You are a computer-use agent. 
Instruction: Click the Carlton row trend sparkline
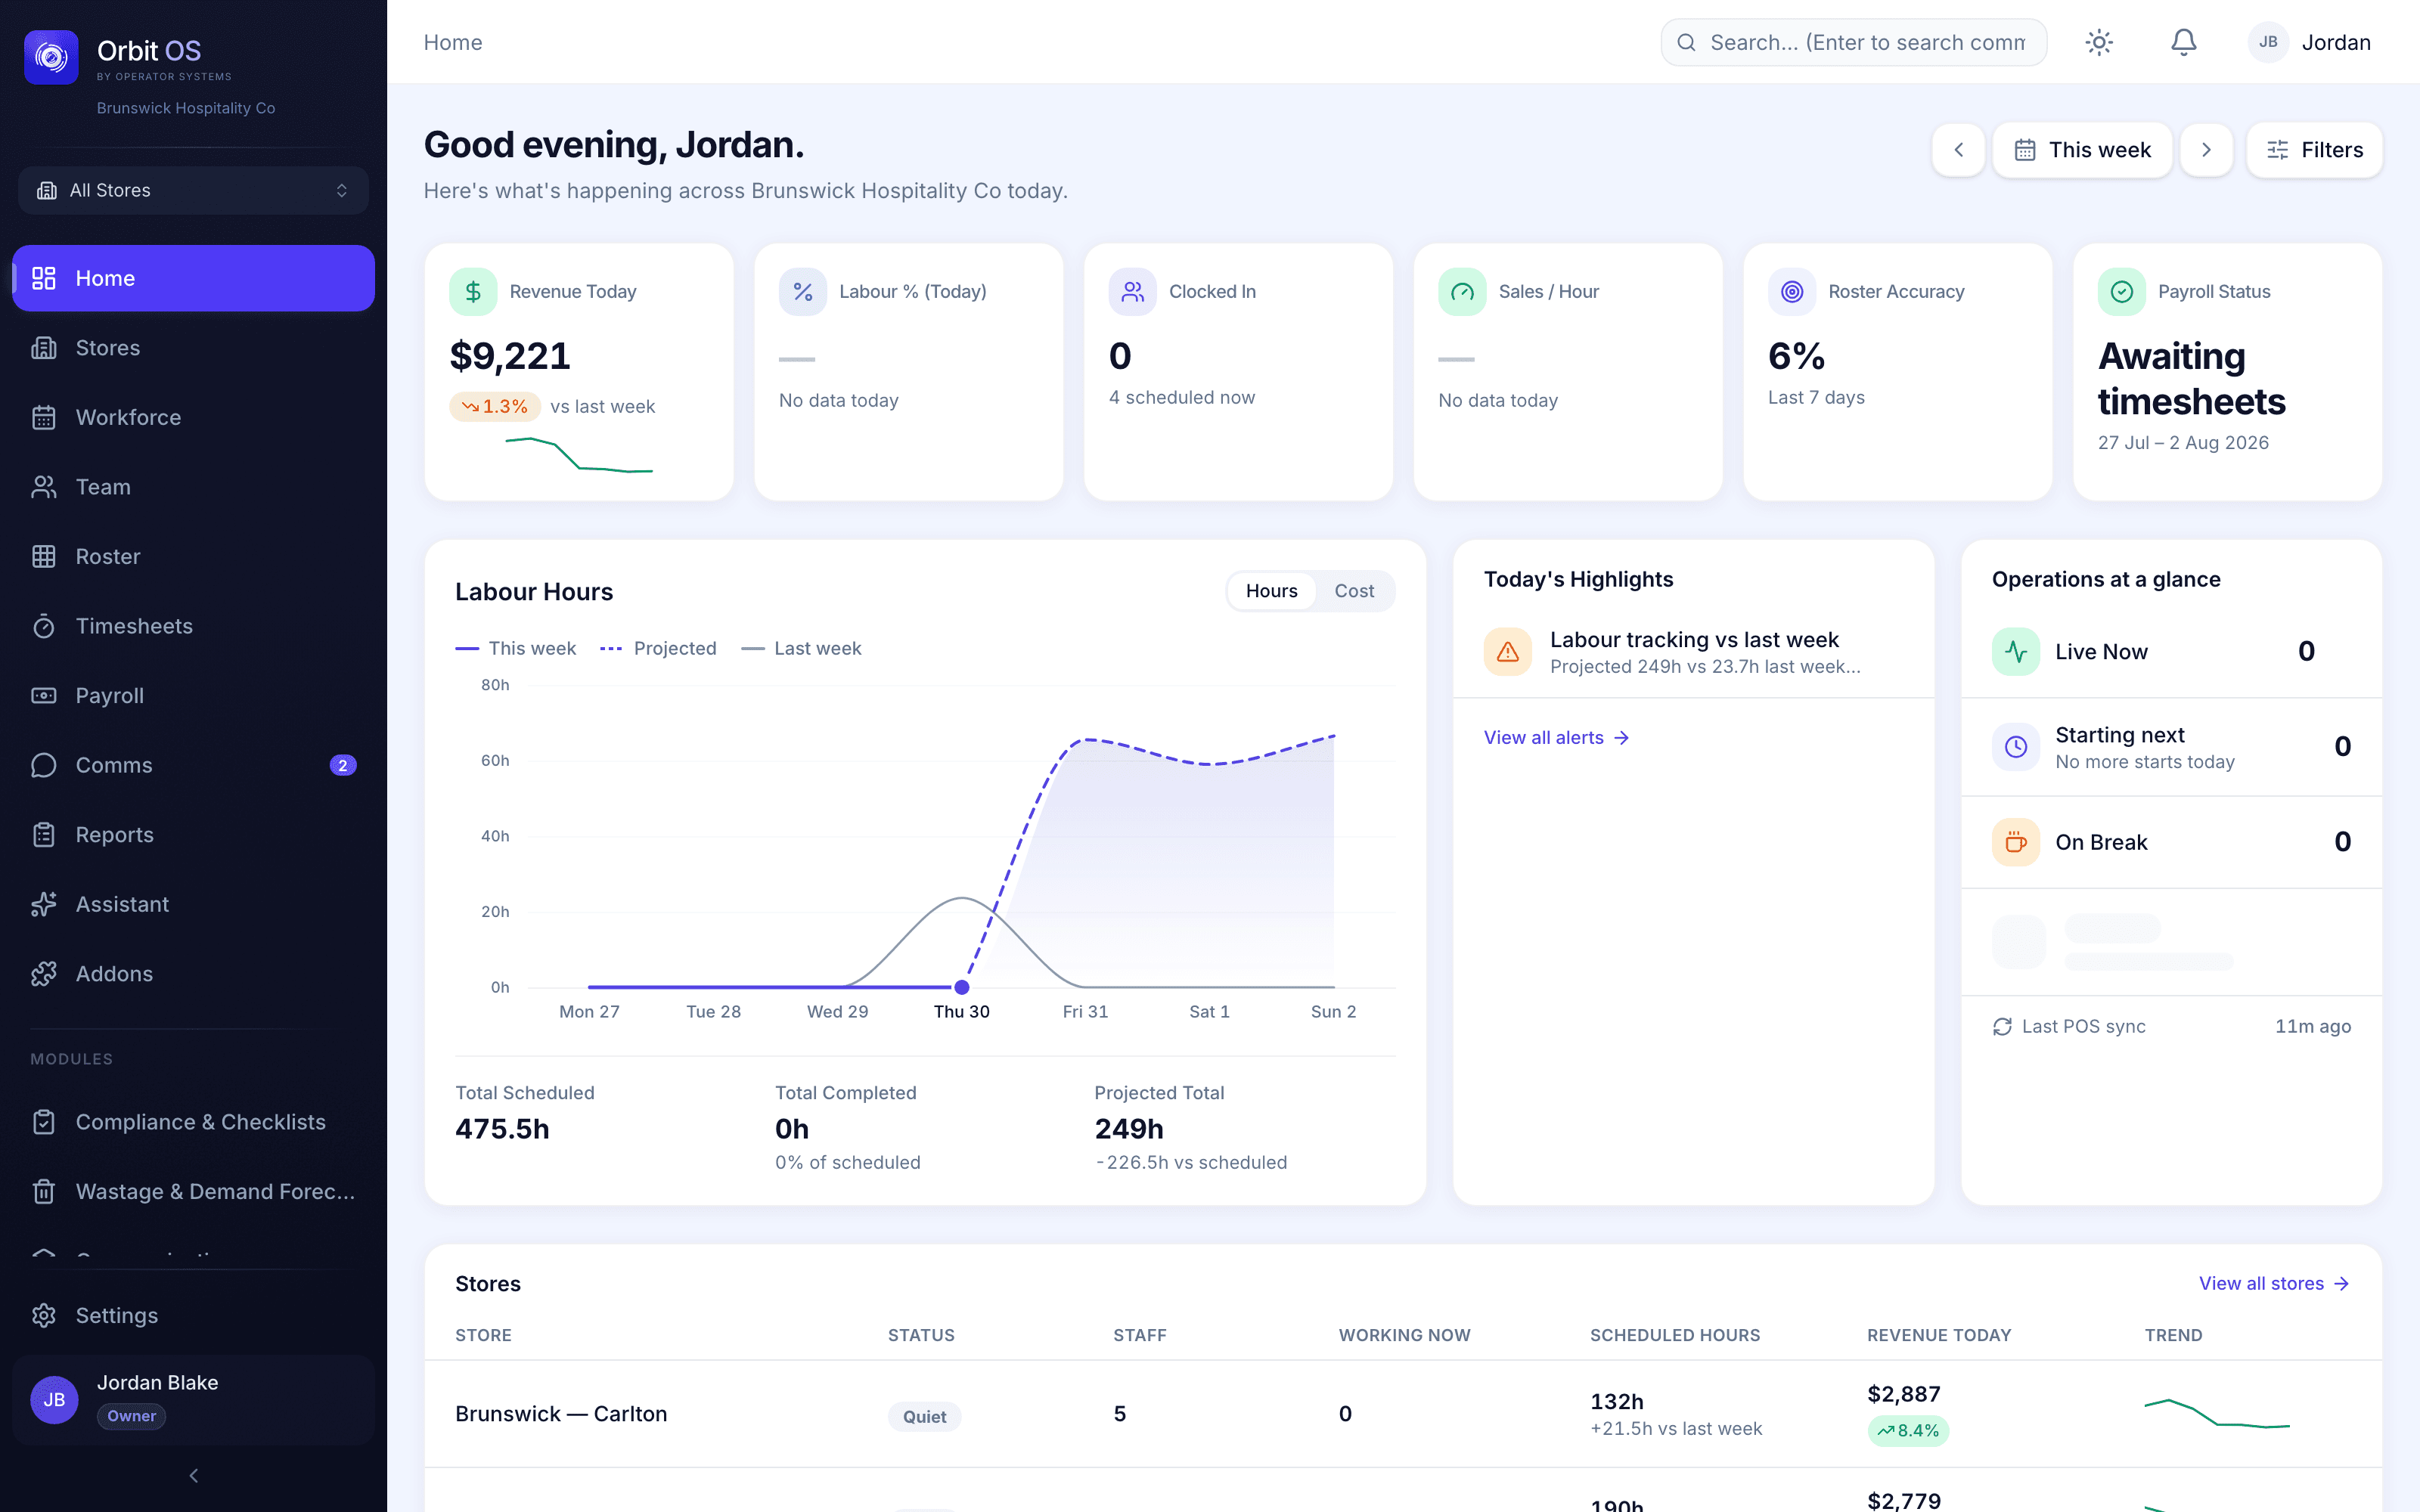pyautogui.click(x=2217, y=1414)
